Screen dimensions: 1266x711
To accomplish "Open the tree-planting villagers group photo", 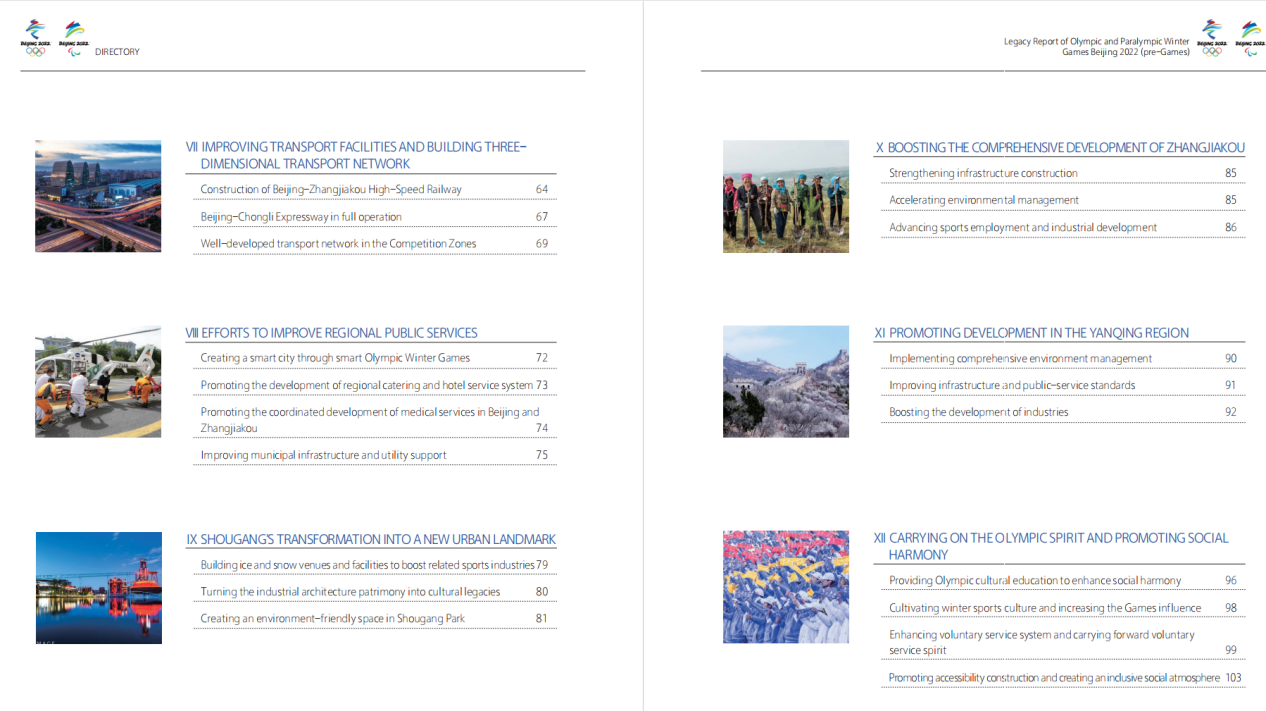I will pyautogui.click(x=785, y=196).
